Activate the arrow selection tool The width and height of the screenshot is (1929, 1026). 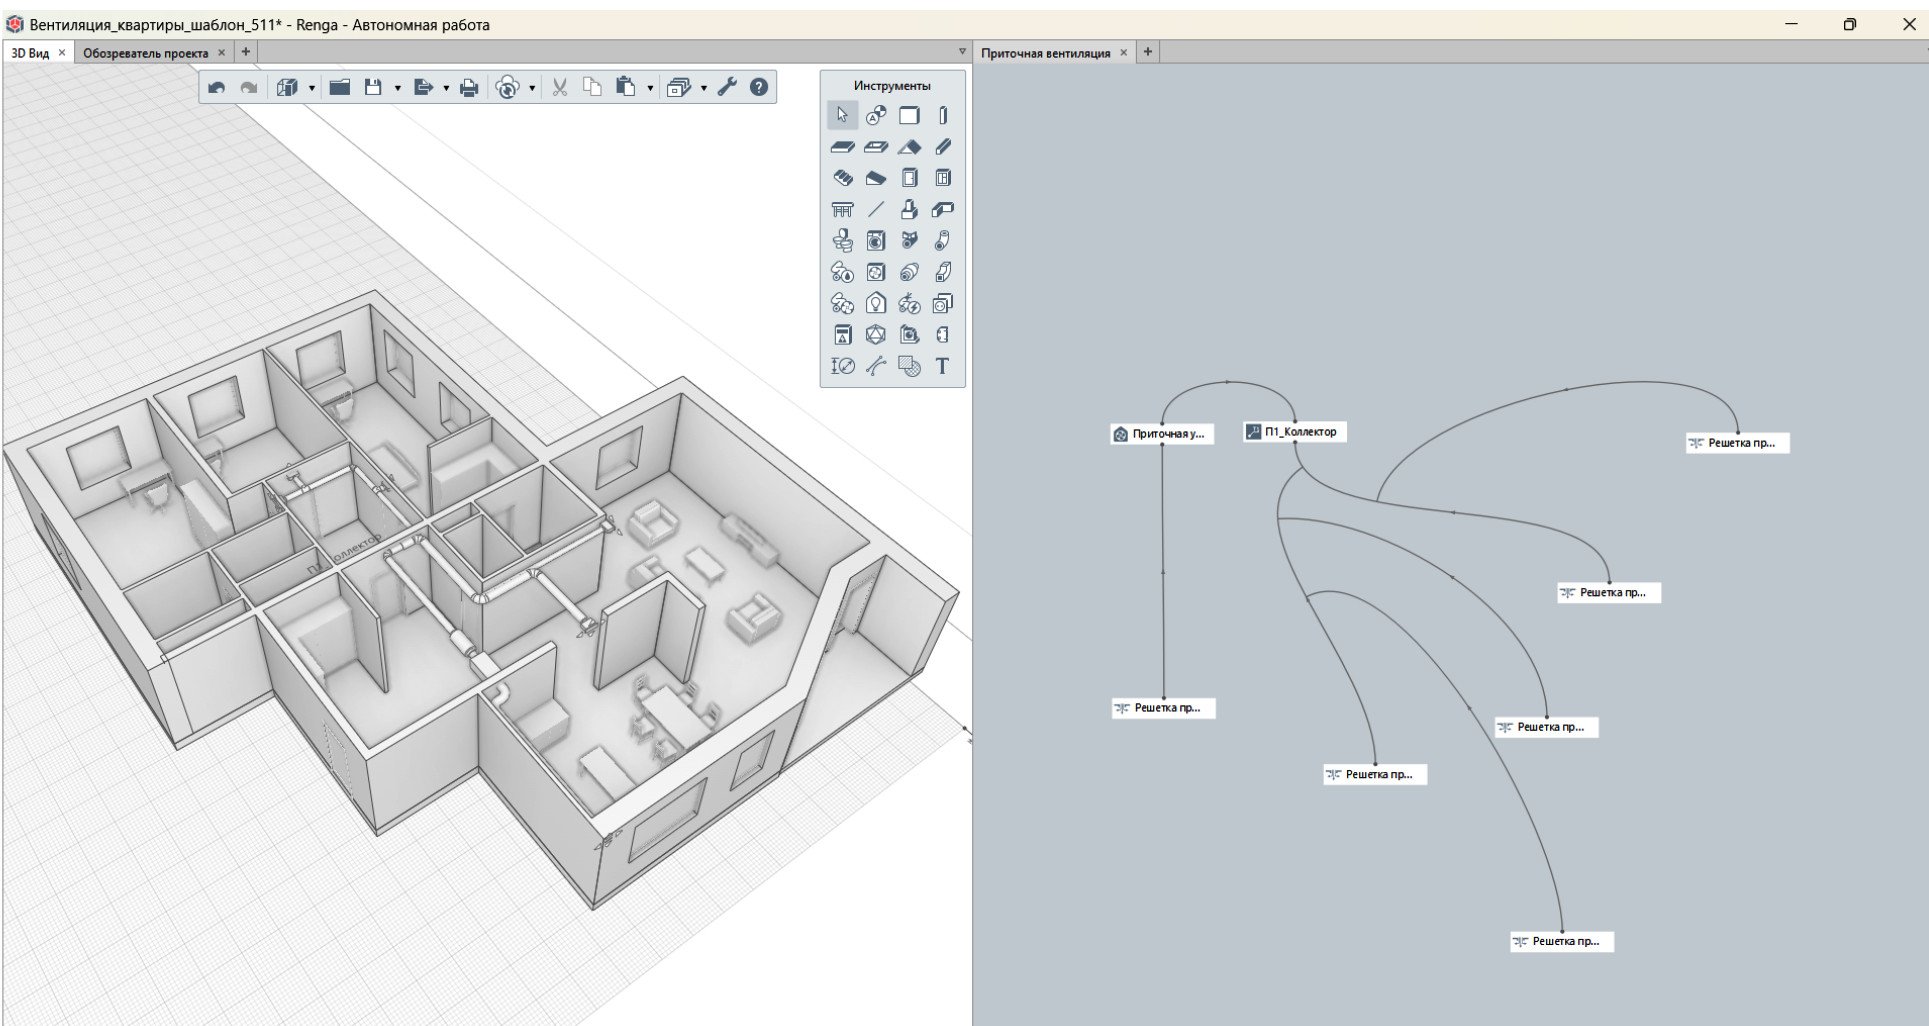[x=842, y=115]
